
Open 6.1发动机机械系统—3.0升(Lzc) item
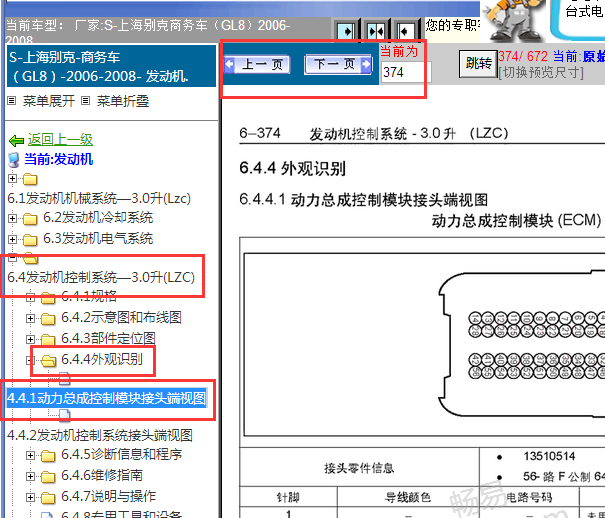click(x=99, y=198)
